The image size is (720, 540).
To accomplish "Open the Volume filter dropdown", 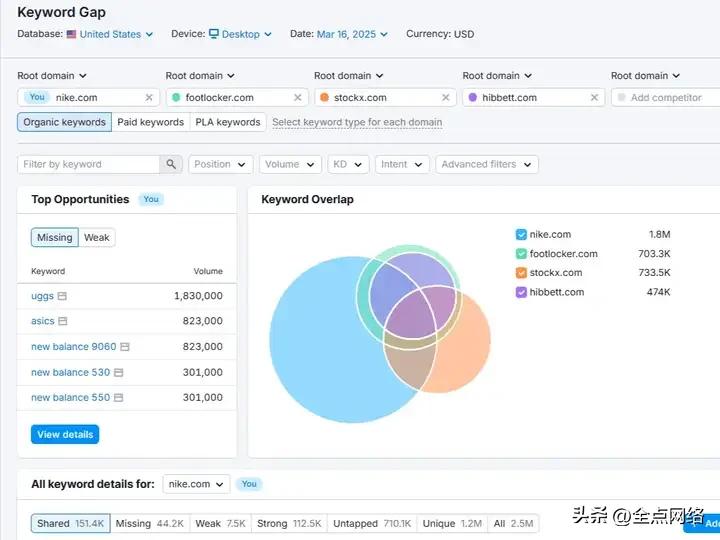I will pos(290,164).
